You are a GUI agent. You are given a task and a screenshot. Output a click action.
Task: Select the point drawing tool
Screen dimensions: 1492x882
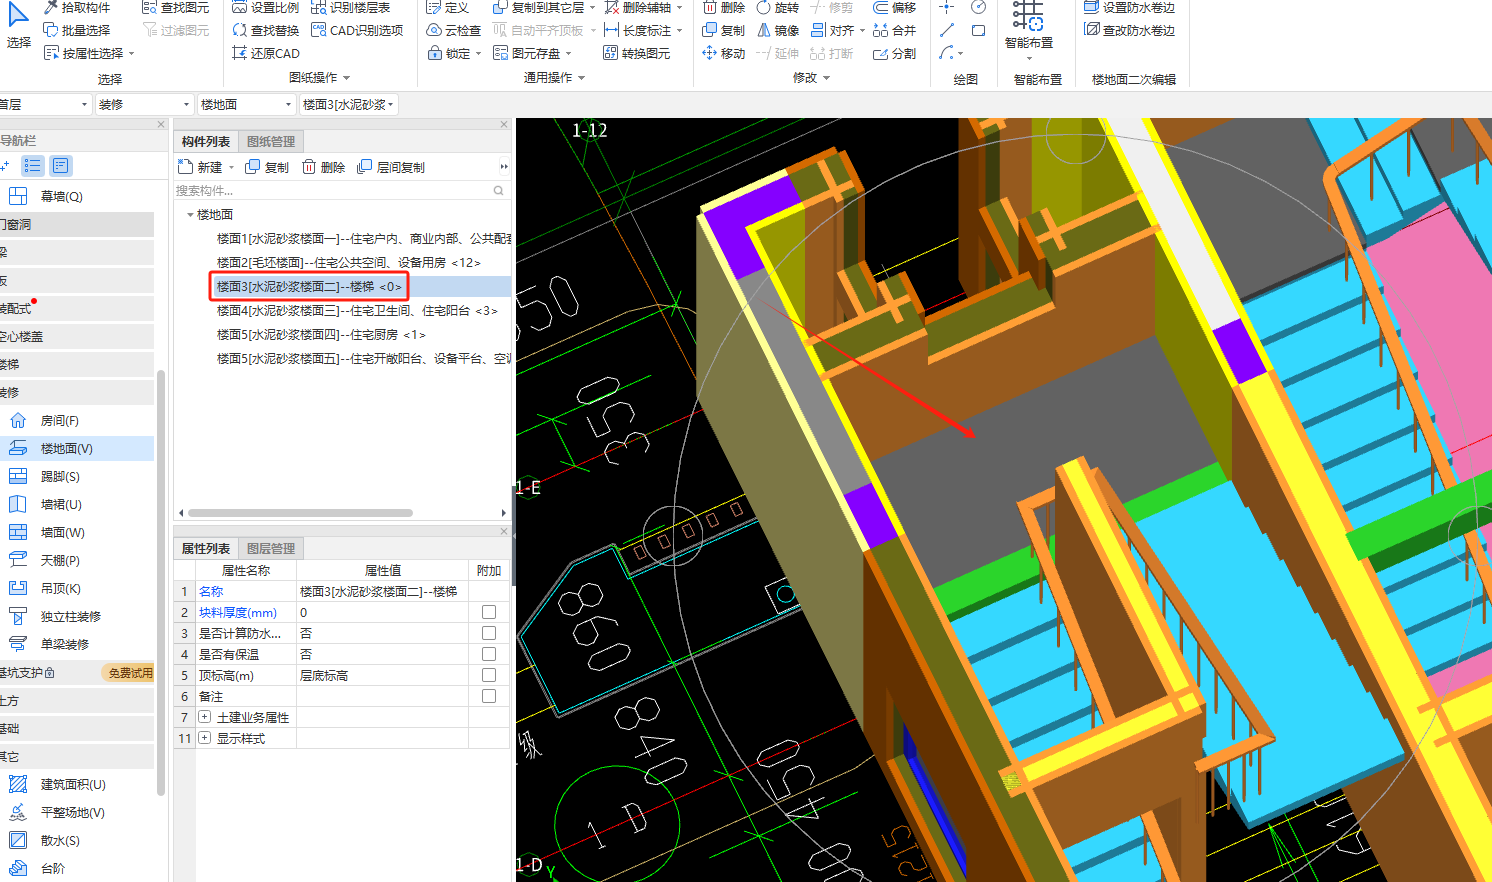(x=947, y=7)
